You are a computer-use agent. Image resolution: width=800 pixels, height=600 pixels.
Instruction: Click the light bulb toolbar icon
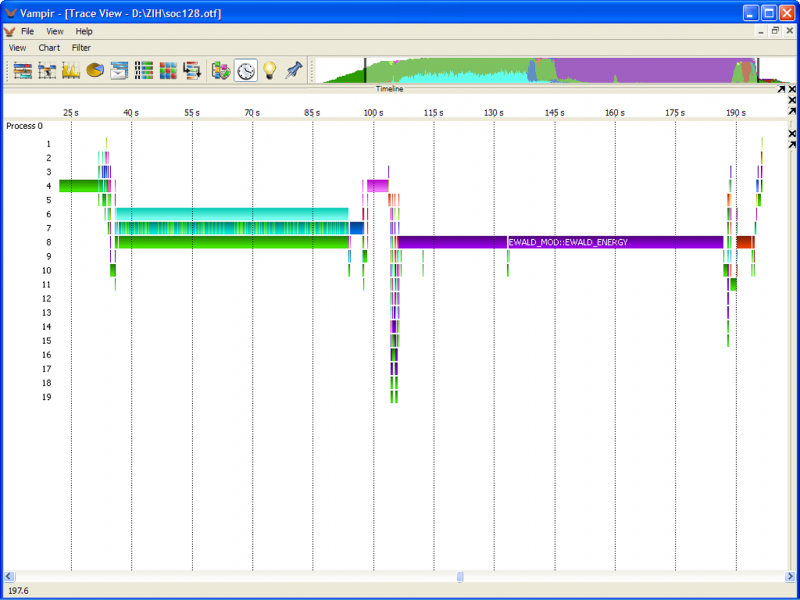pos(269,70)
